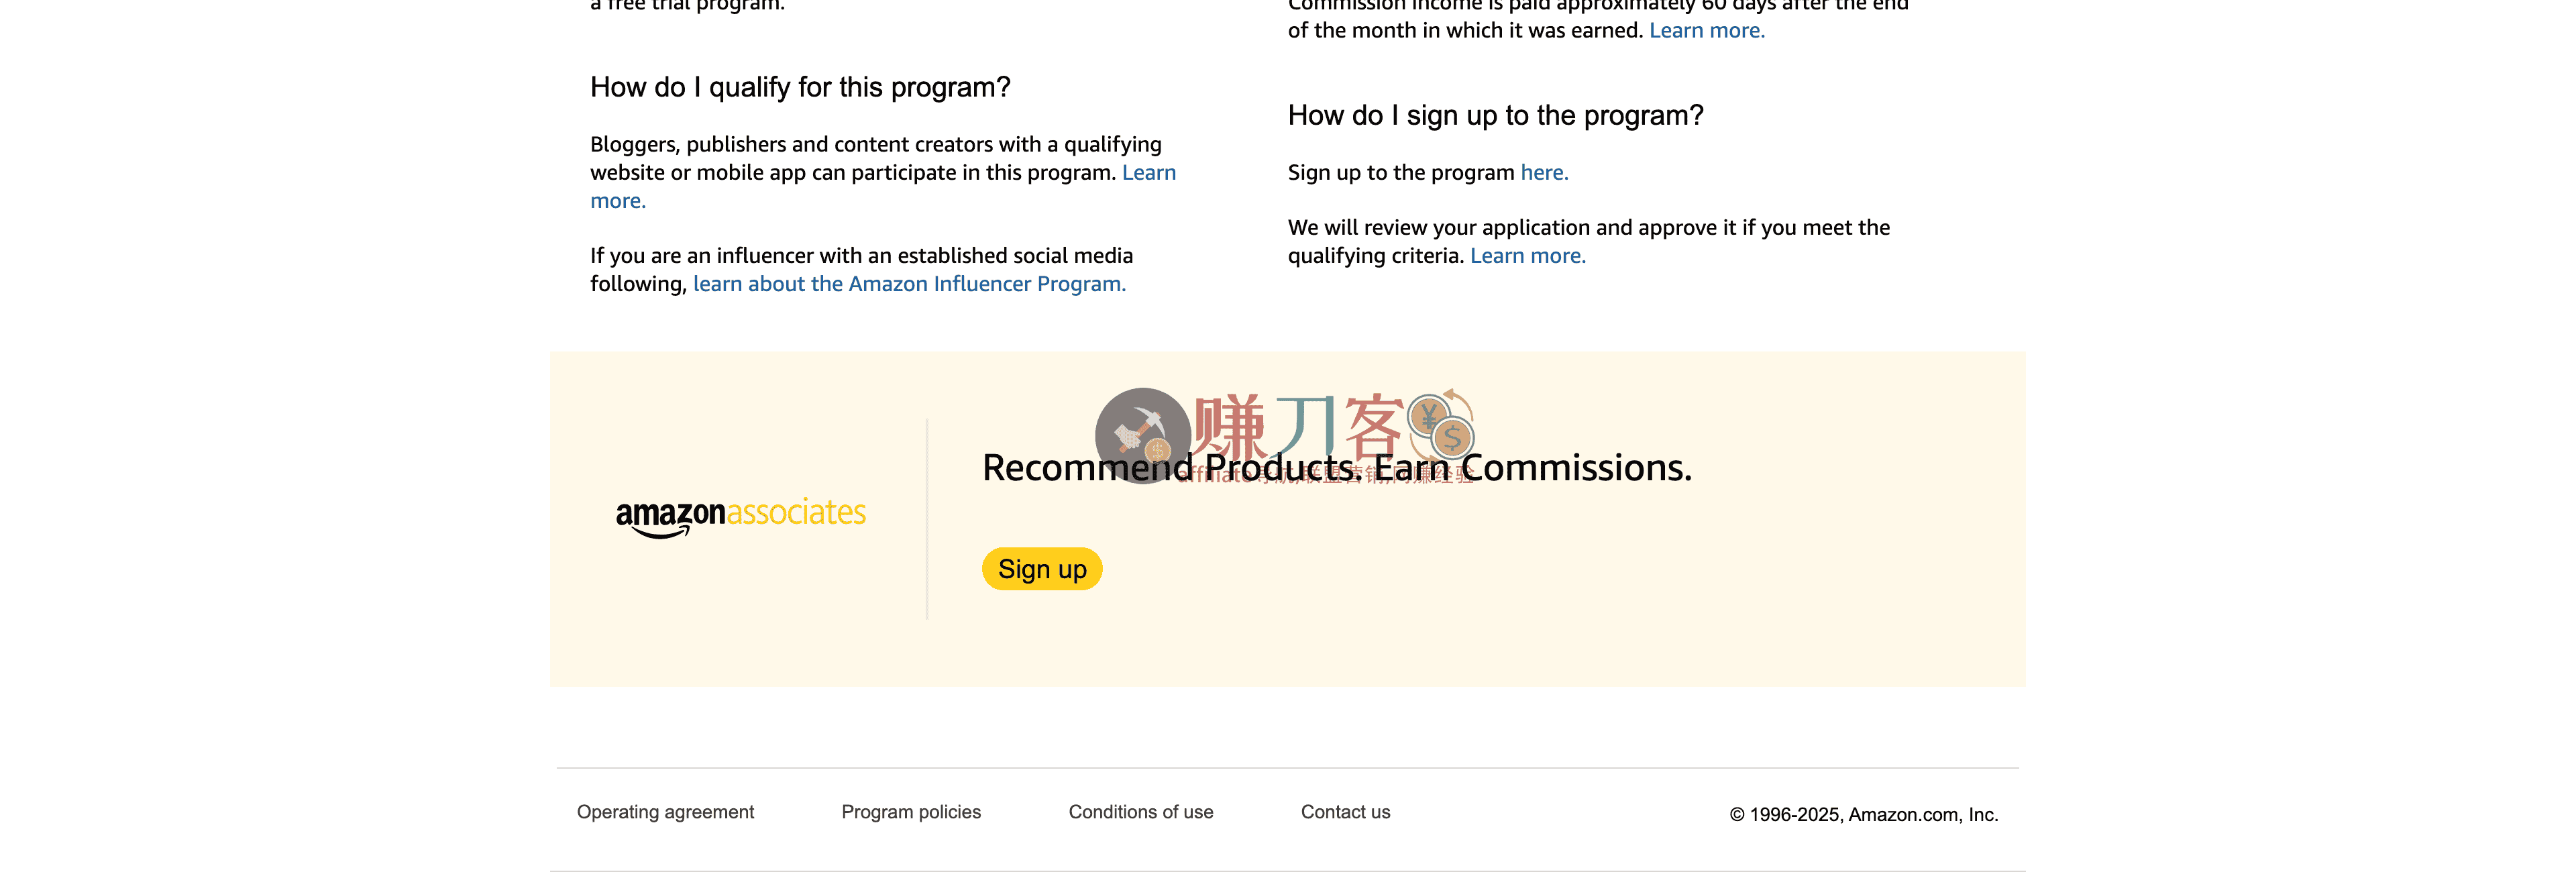2576x872 pixels.
Task: View the Program policies
Action: click(911, 812)
